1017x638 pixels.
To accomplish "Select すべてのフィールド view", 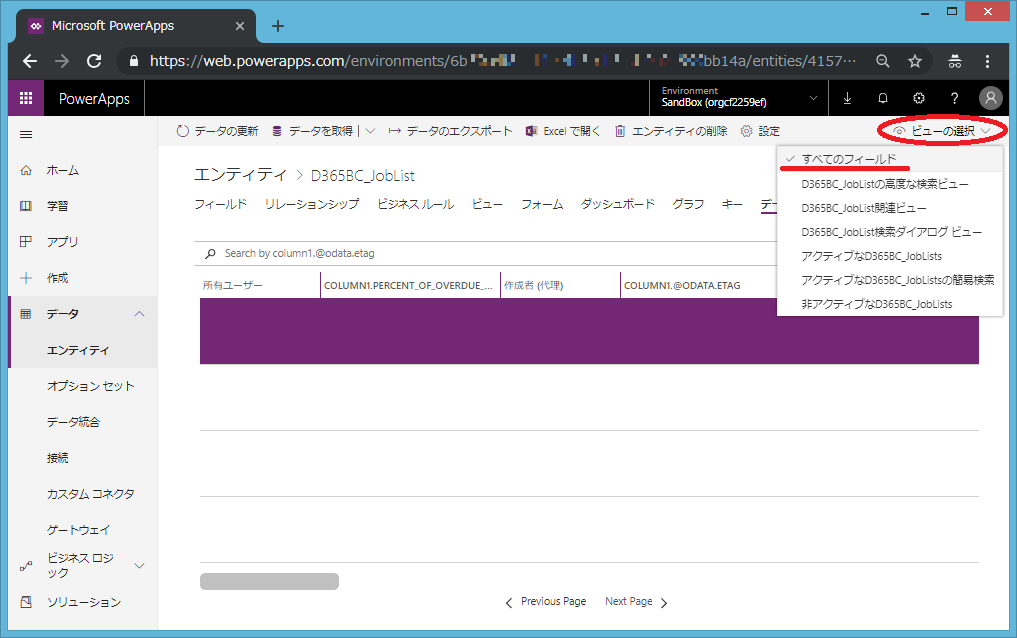I will pos(890,159).
